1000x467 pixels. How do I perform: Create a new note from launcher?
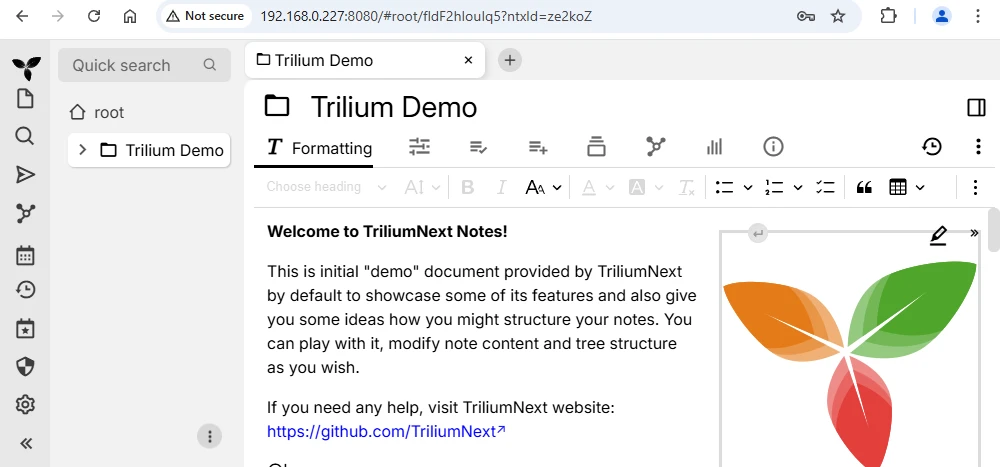pyautogui.click(x=25, y=99)
